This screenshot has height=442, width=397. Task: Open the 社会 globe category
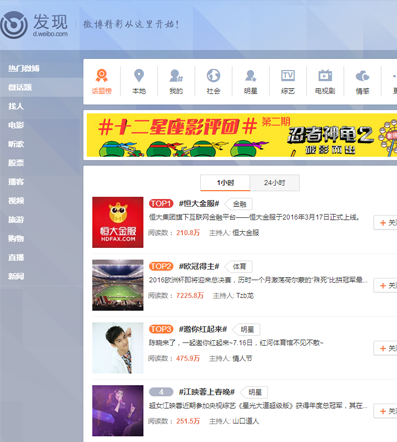tap(213, 82)
